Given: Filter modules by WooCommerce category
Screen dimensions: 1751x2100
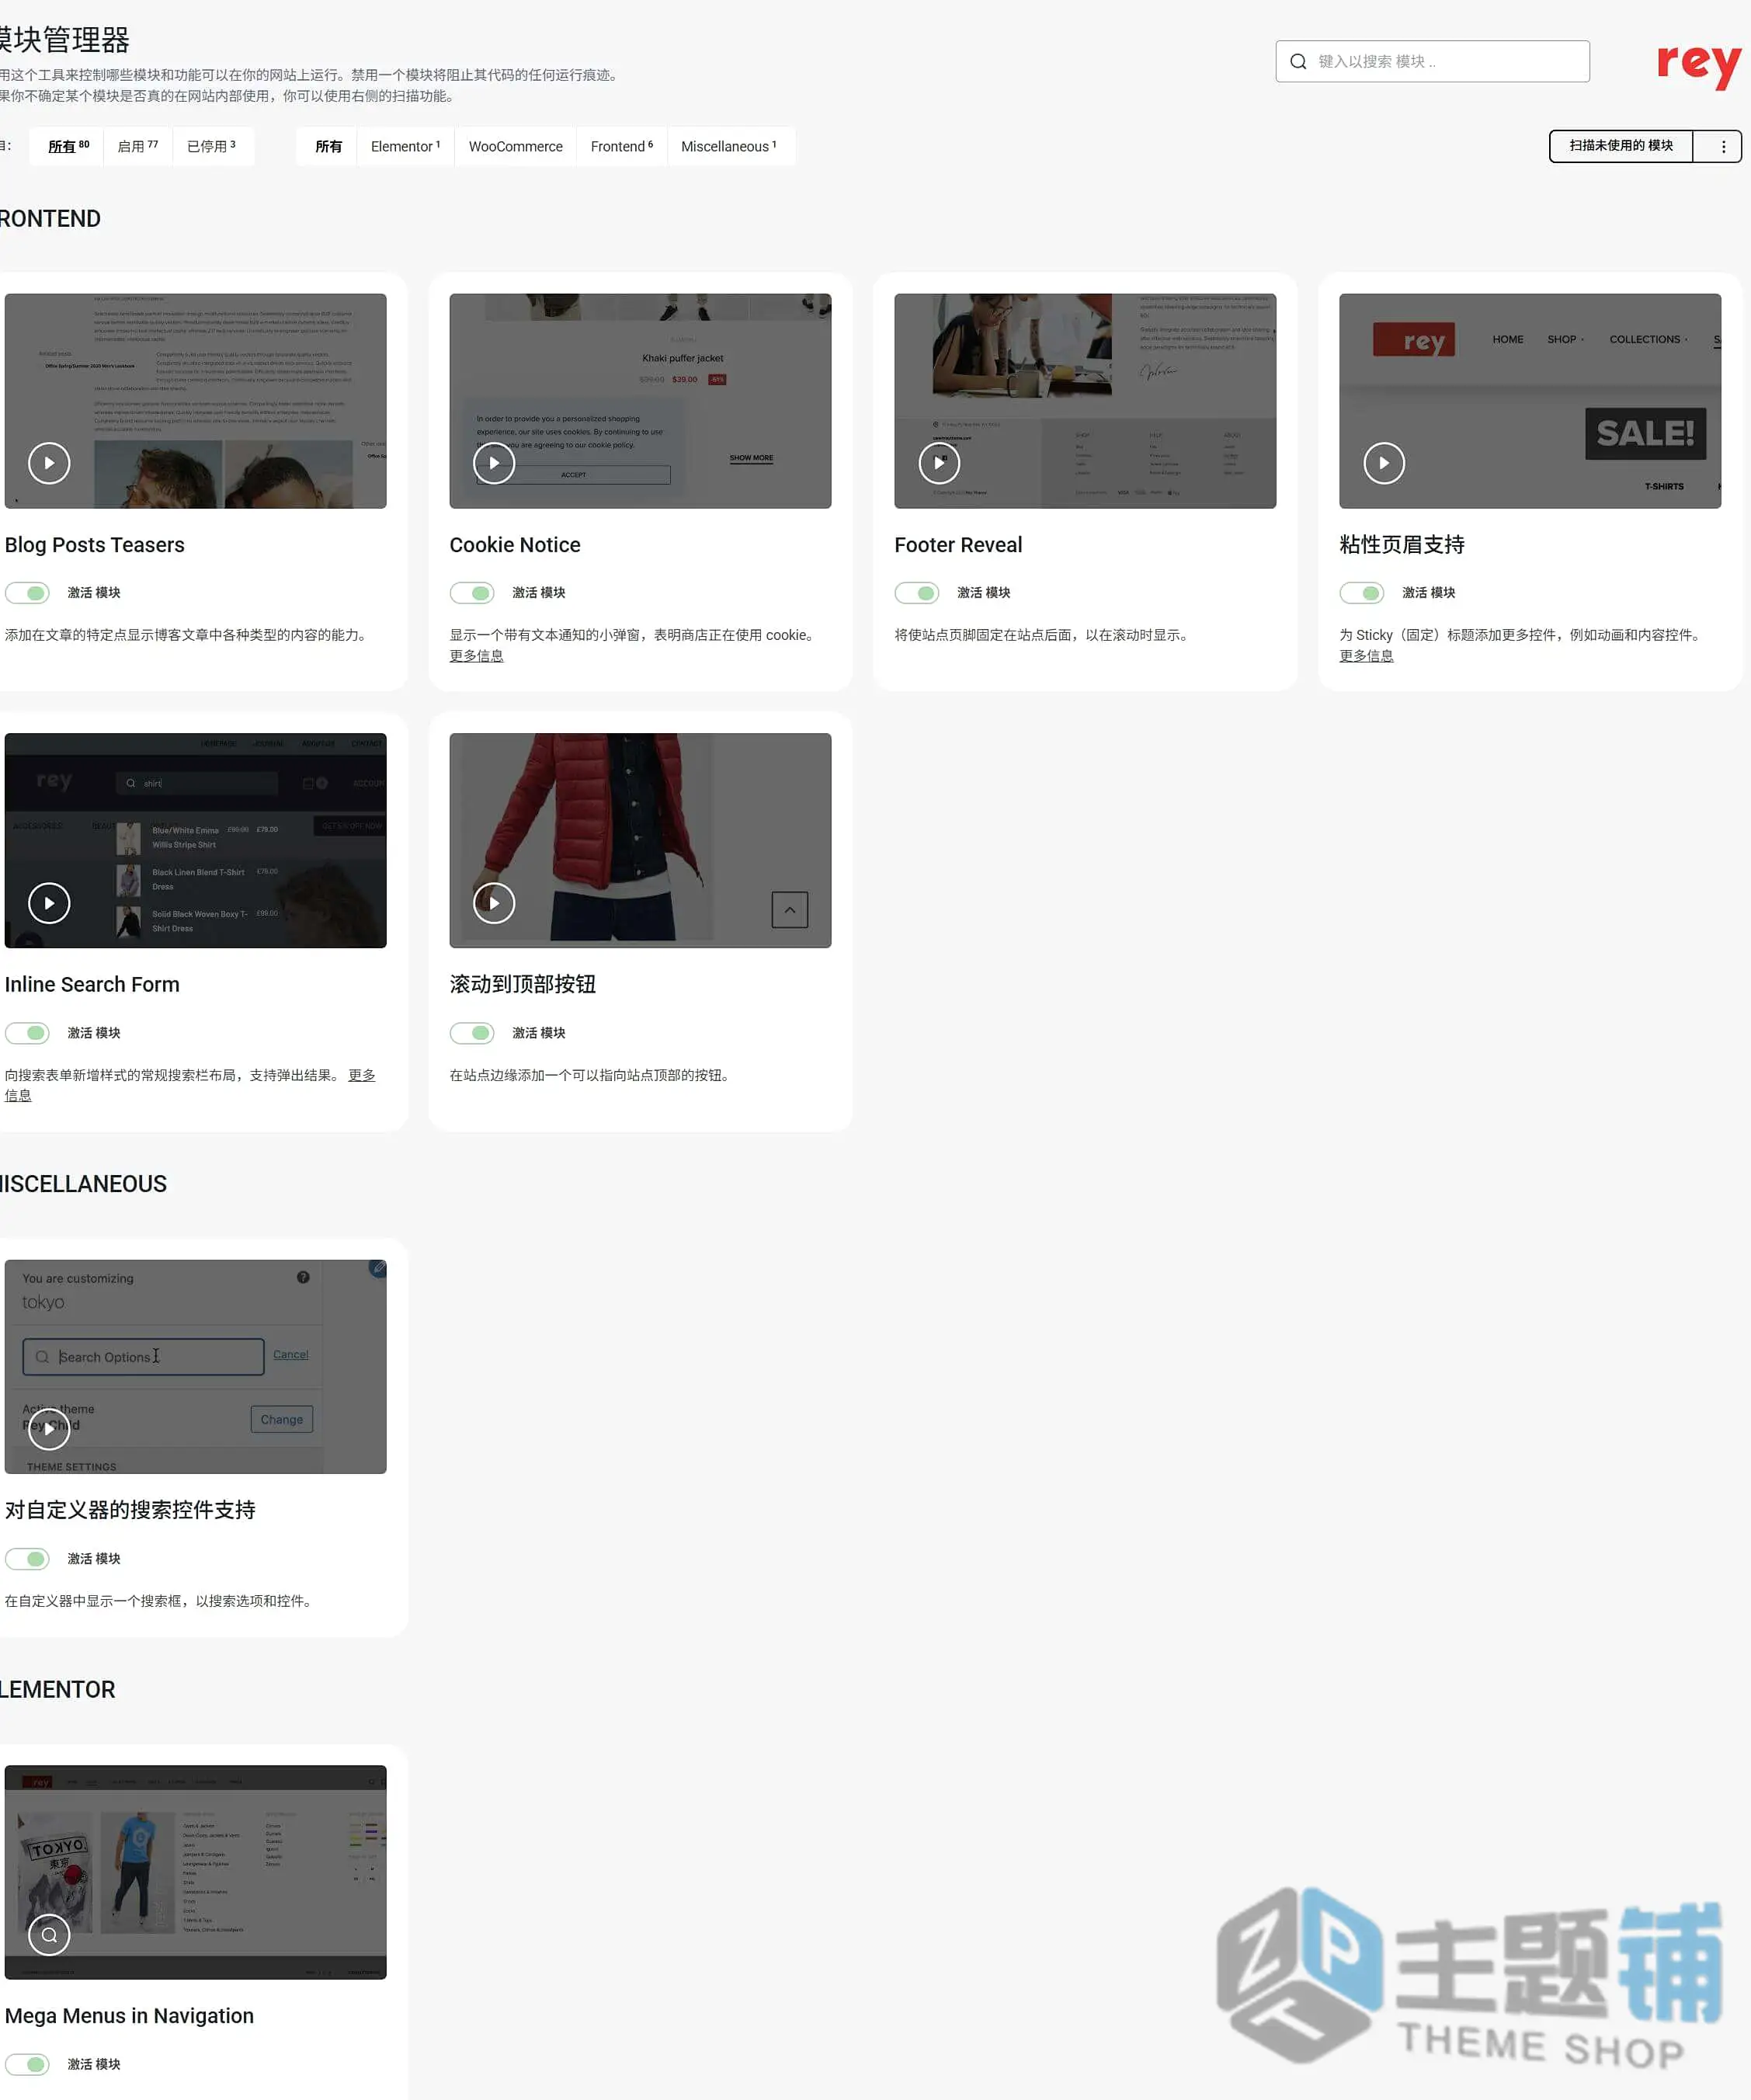Looking at the screenshot, I should 516,146.
